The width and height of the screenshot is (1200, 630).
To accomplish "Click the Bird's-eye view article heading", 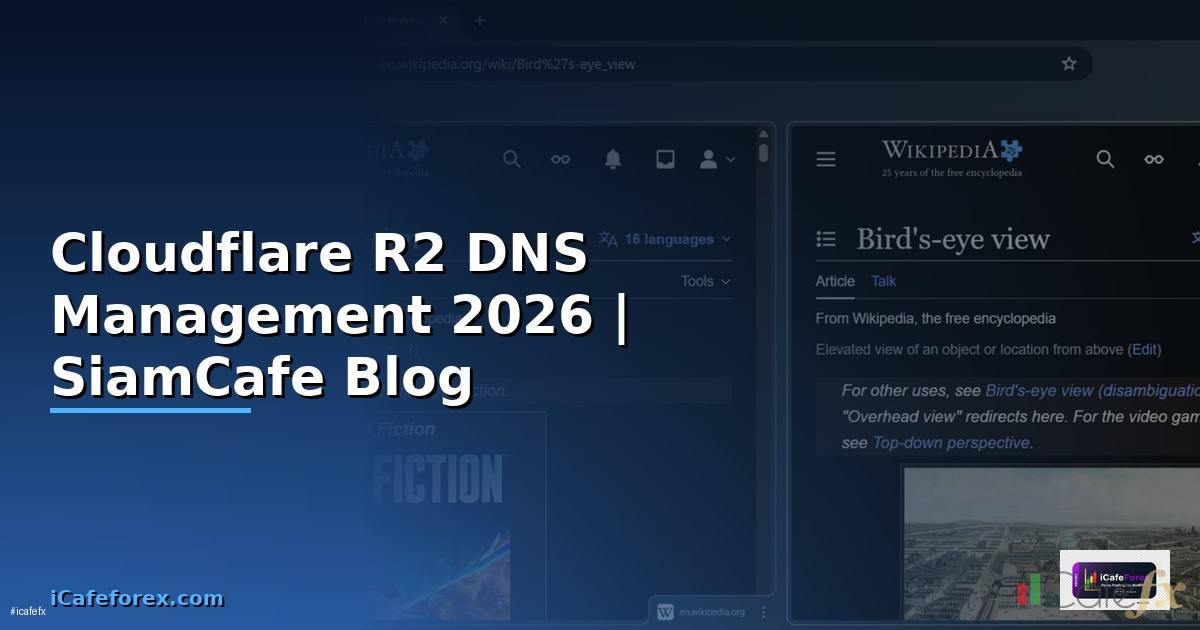I will (953, 239).
